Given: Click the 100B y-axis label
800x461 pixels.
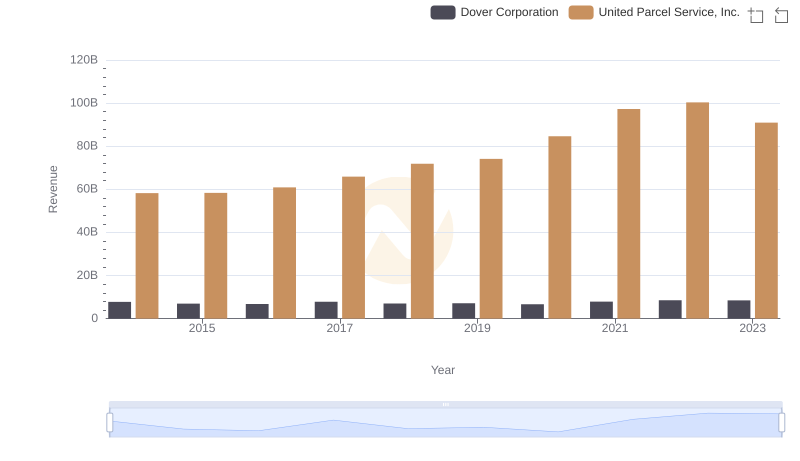Looking at the screenshot, I should pos(84,103).
